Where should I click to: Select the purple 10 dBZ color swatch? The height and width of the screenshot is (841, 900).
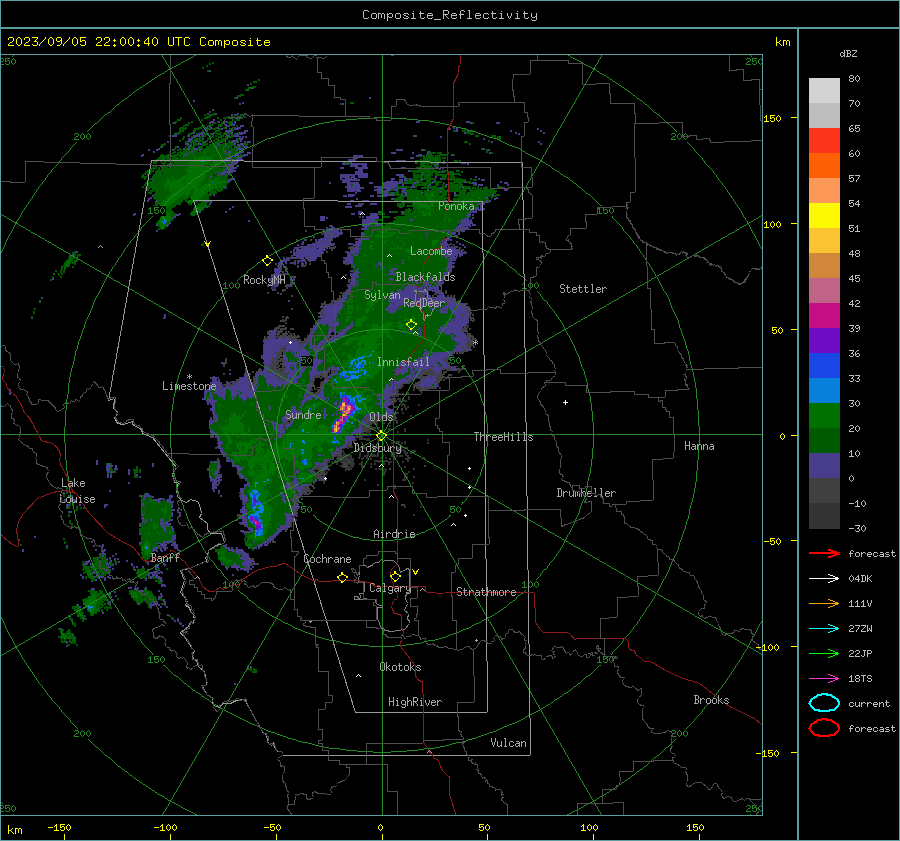pyautogui.click(x=824, y=465)
